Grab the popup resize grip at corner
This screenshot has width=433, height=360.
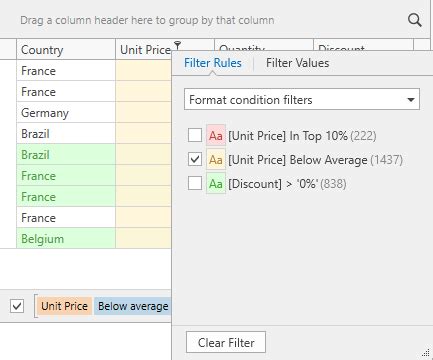pos(426,353)
